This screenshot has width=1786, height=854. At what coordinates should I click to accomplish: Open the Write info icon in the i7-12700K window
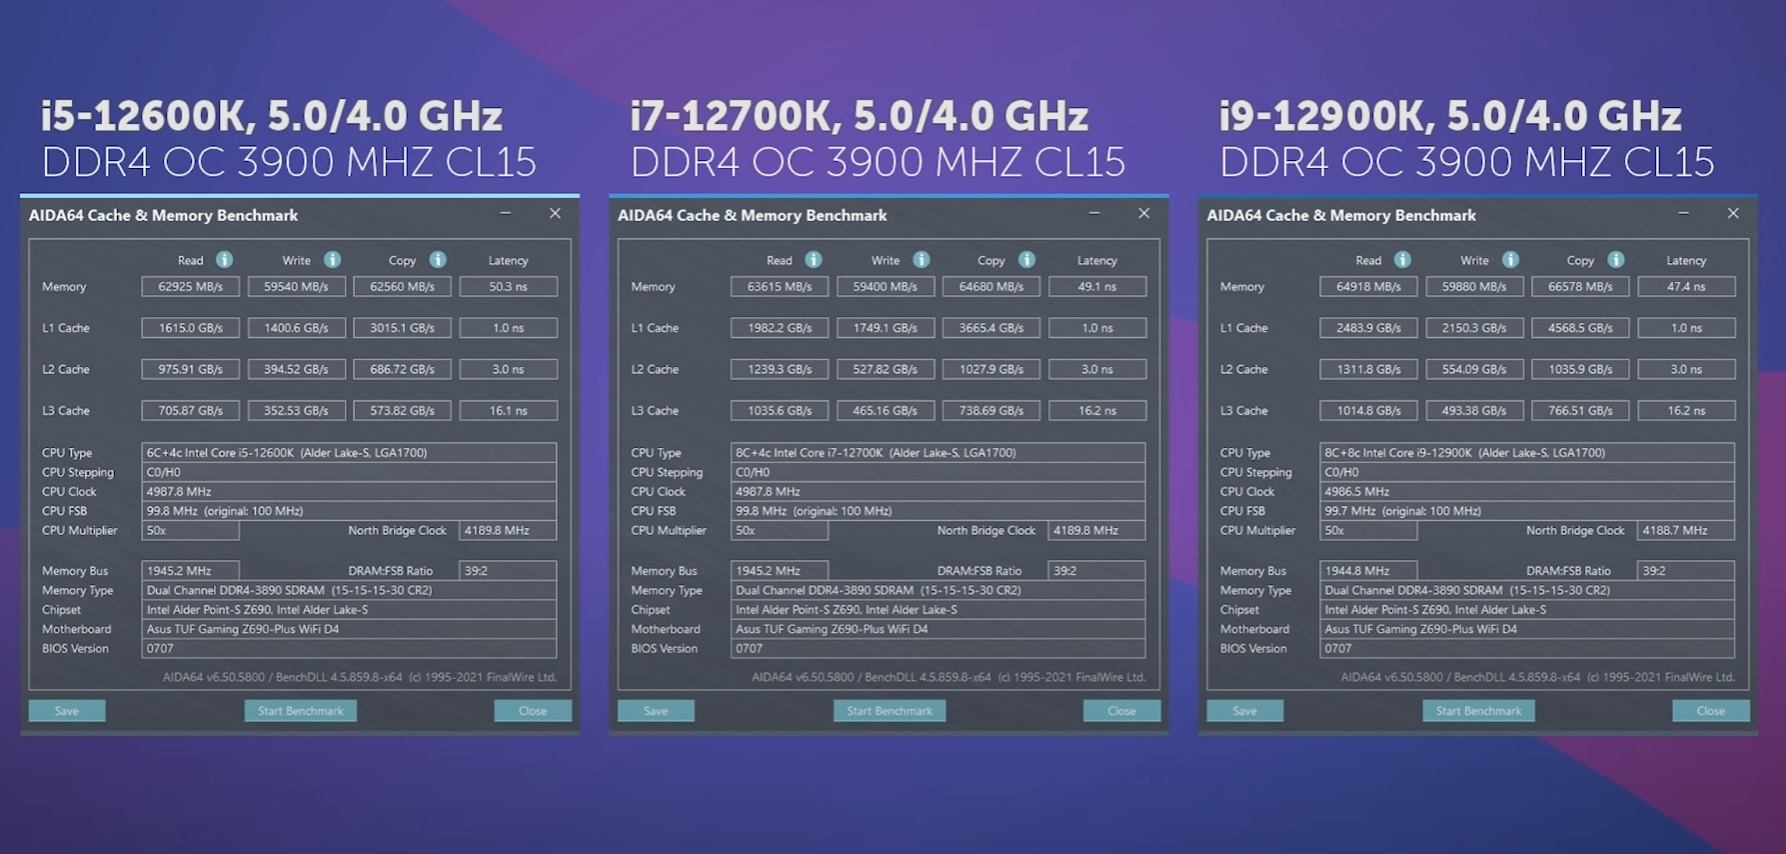coord(921,260)
